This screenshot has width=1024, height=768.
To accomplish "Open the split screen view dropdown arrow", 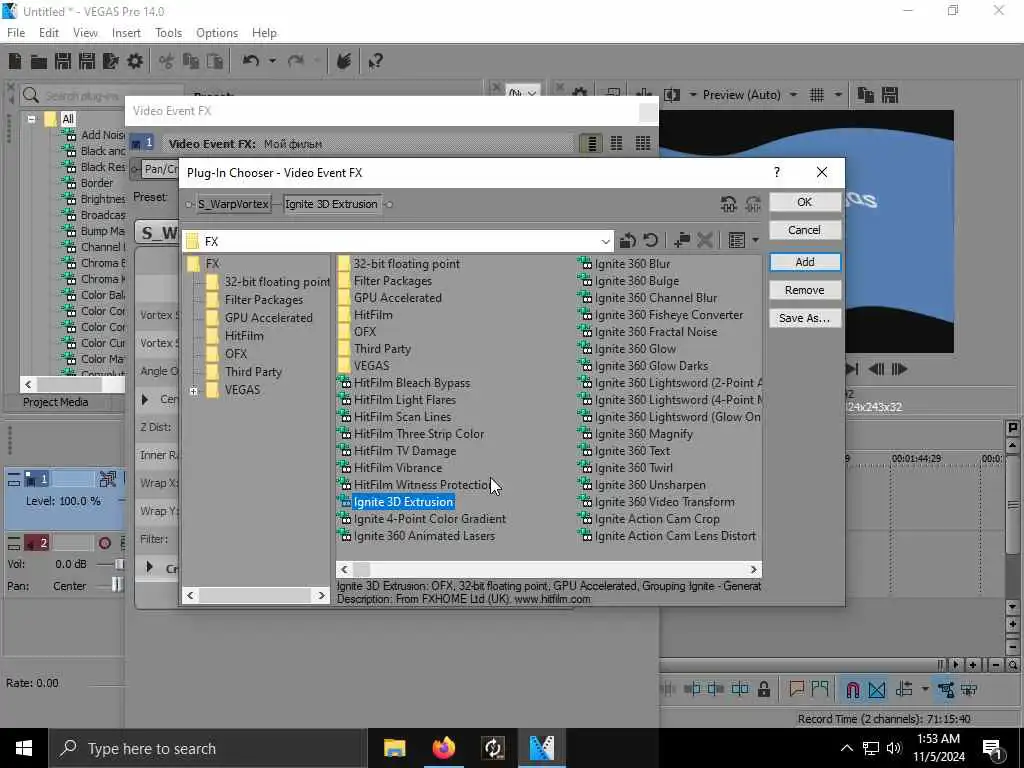I will point(692,95).
